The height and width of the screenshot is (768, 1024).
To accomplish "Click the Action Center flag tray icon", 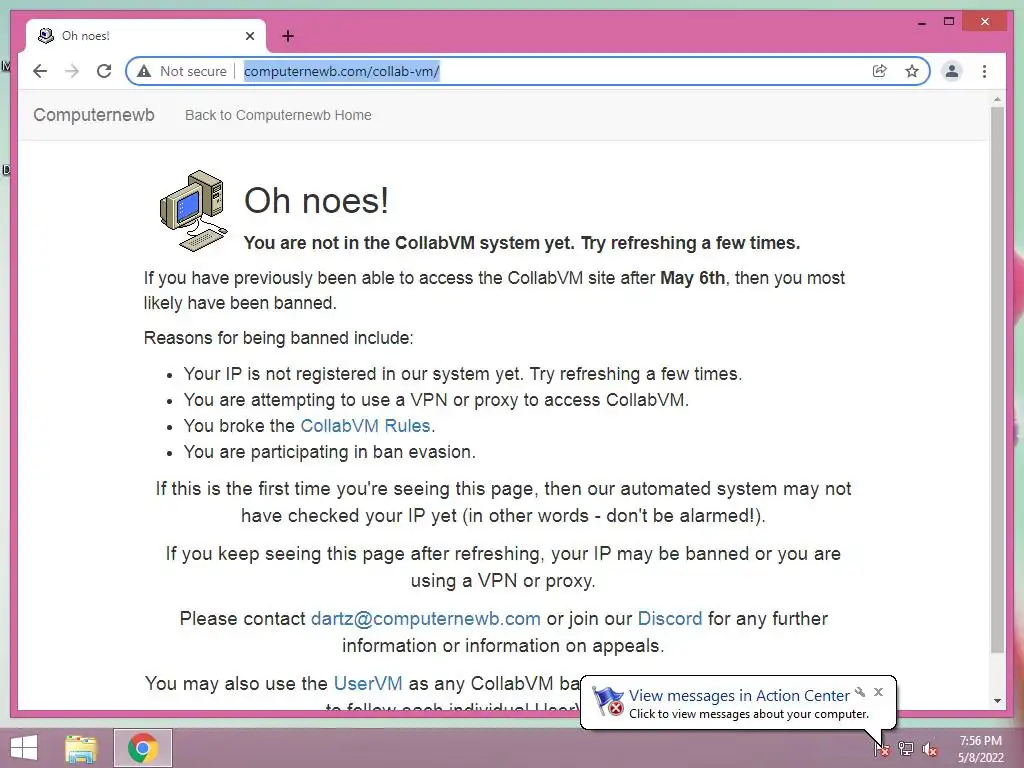I will pyautogui.click(x=882, y=748).
